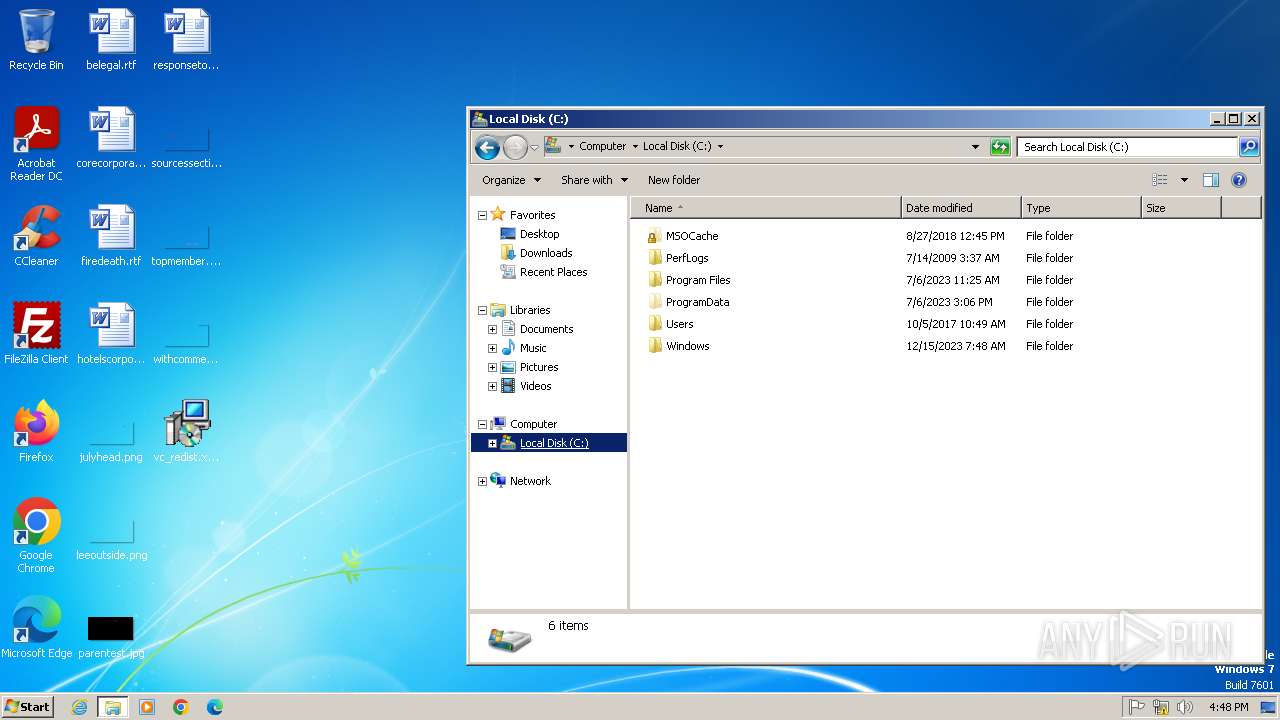
Task: Select the MSOCache folder
Action: pyautogui.click(x=692, y=236)
